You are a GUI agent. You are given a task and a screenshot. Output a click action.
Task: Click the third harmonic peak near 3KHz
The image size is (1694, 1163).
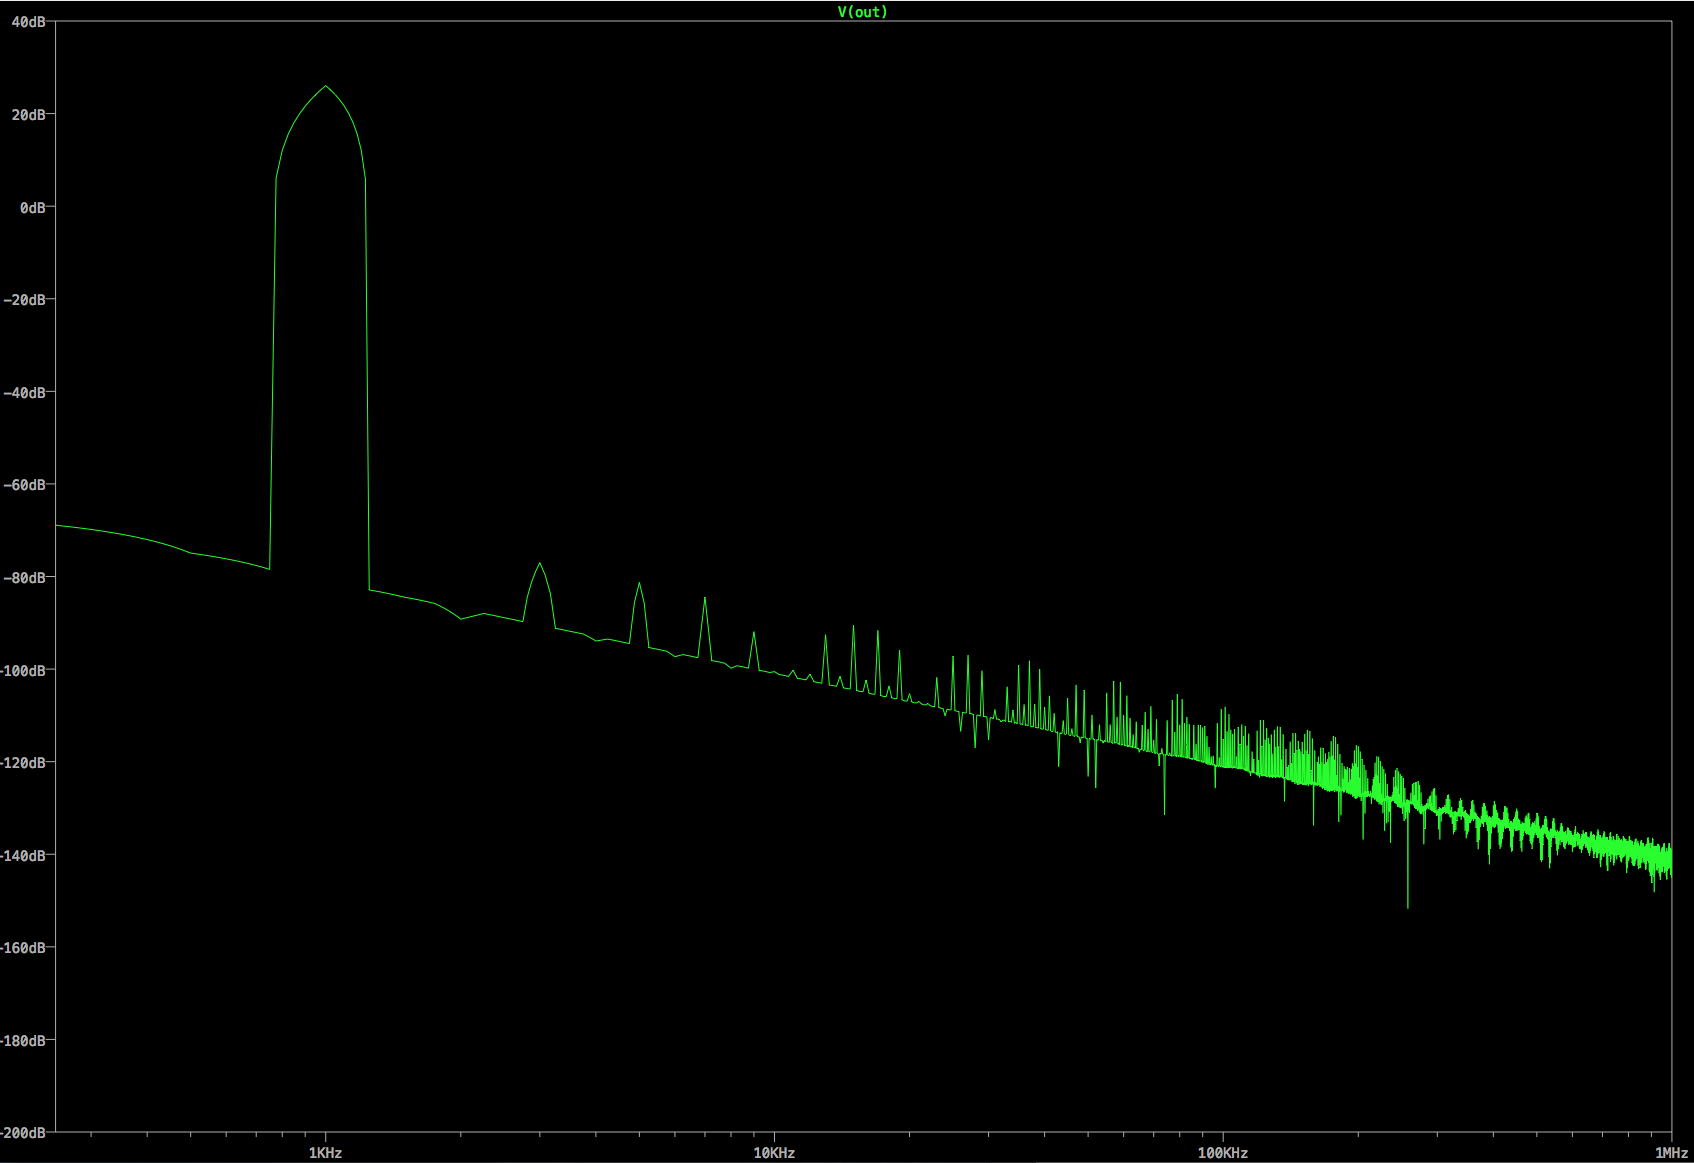540,564
